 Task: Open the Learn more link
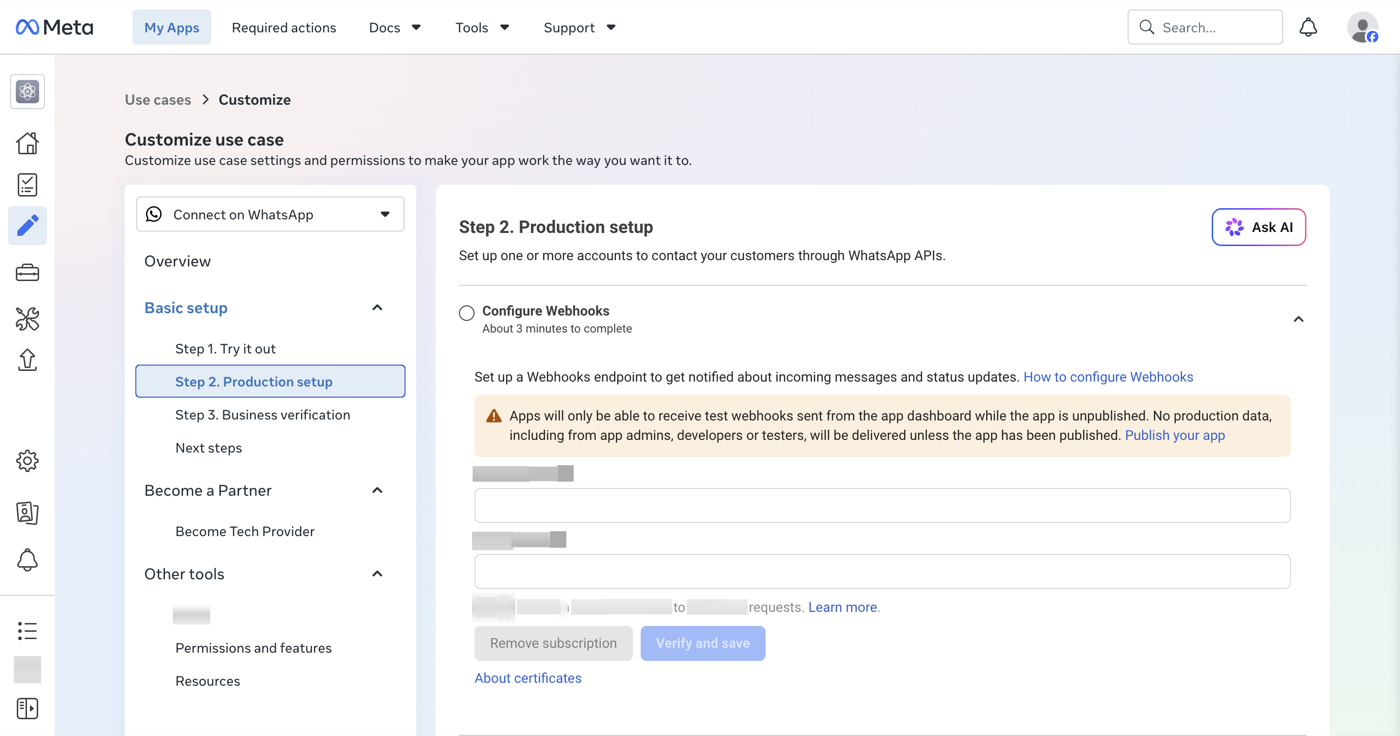click(x=843, y=607)
